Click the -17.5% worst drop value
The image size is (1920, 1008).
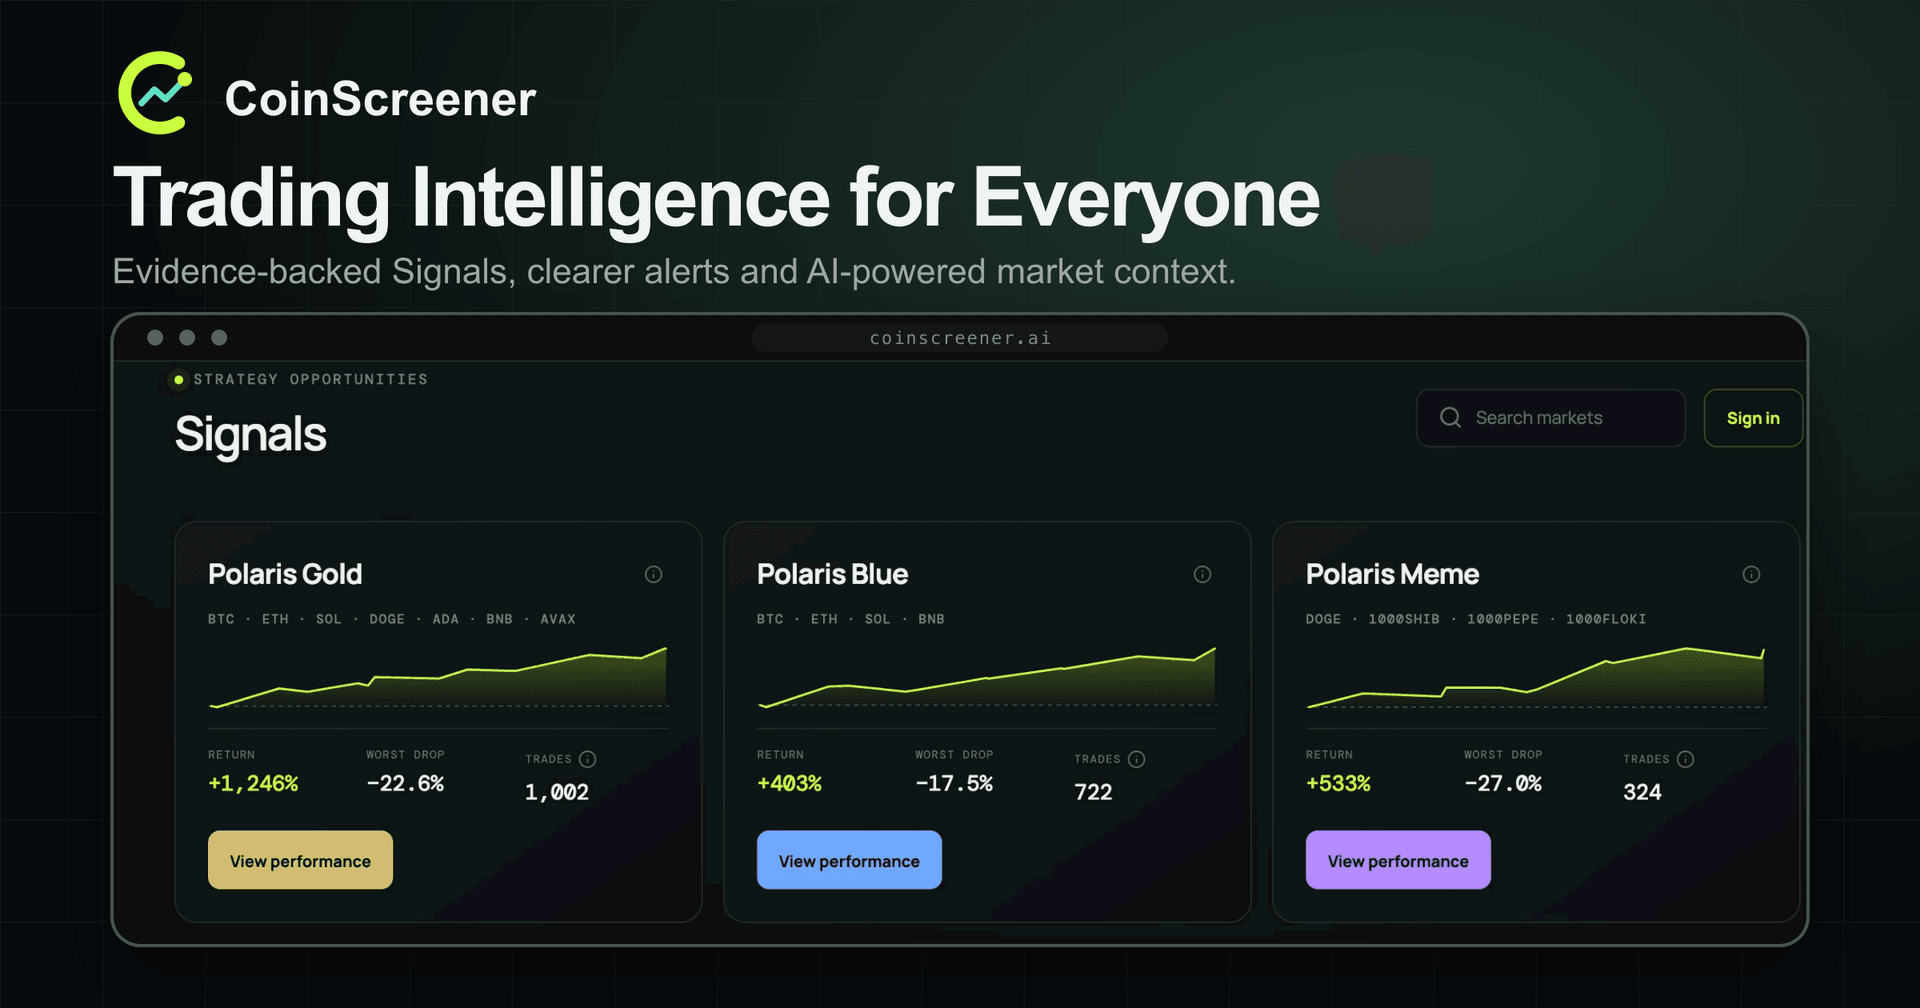tap(954, 784)
